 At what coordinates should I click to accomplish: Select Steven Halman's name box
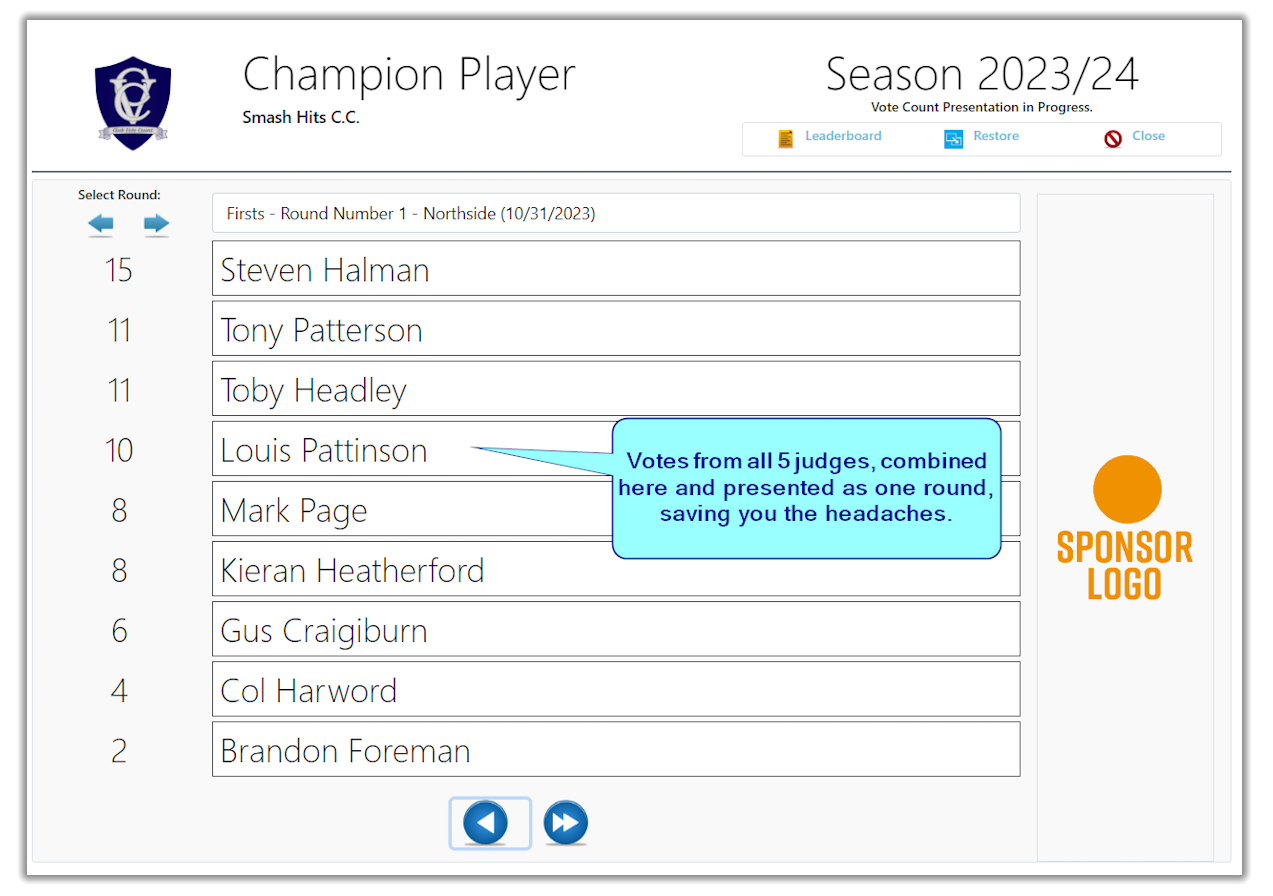point(615,268)
